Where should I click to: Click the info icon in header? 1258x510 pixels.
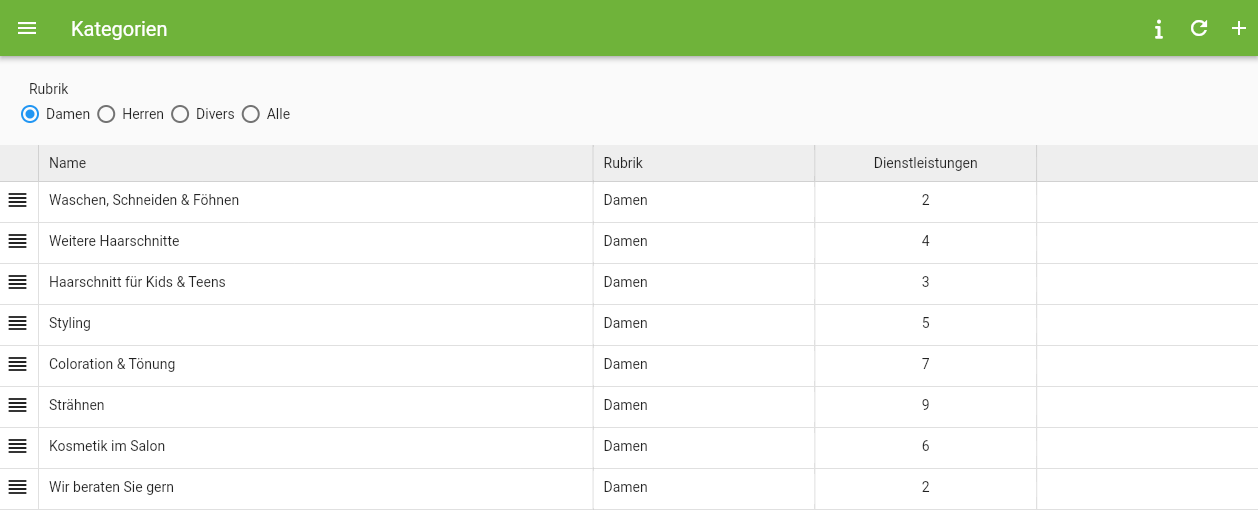click(x=1158, y=29)
